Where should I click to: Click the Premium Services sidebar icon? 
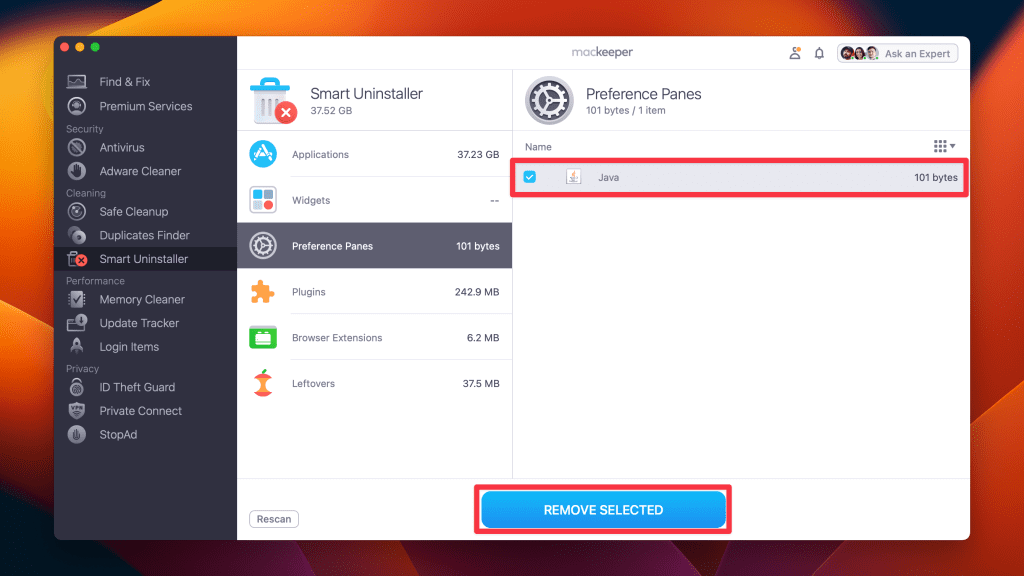[x=76, y=106]
